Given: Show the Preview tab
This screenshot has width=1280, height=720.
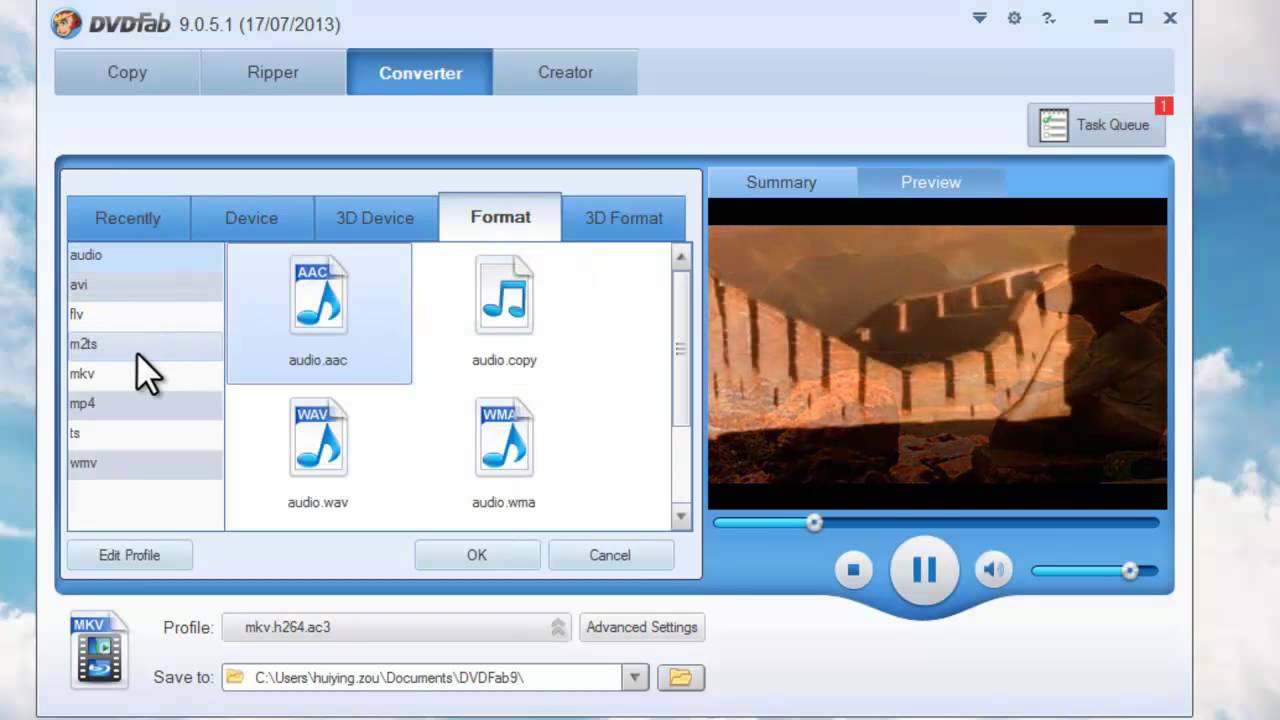Looking at the screenshot, I should pyautogui.click(x=931, y=182).
